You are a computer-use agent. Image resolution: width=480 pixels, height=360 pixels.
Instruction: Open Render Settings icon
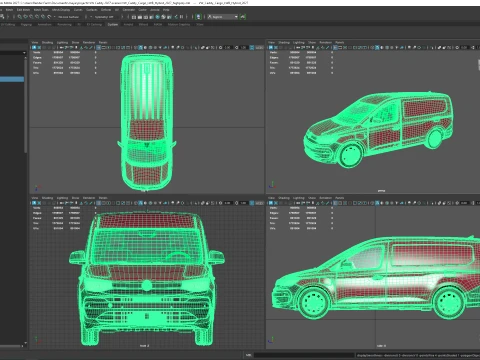coord(151,17)
